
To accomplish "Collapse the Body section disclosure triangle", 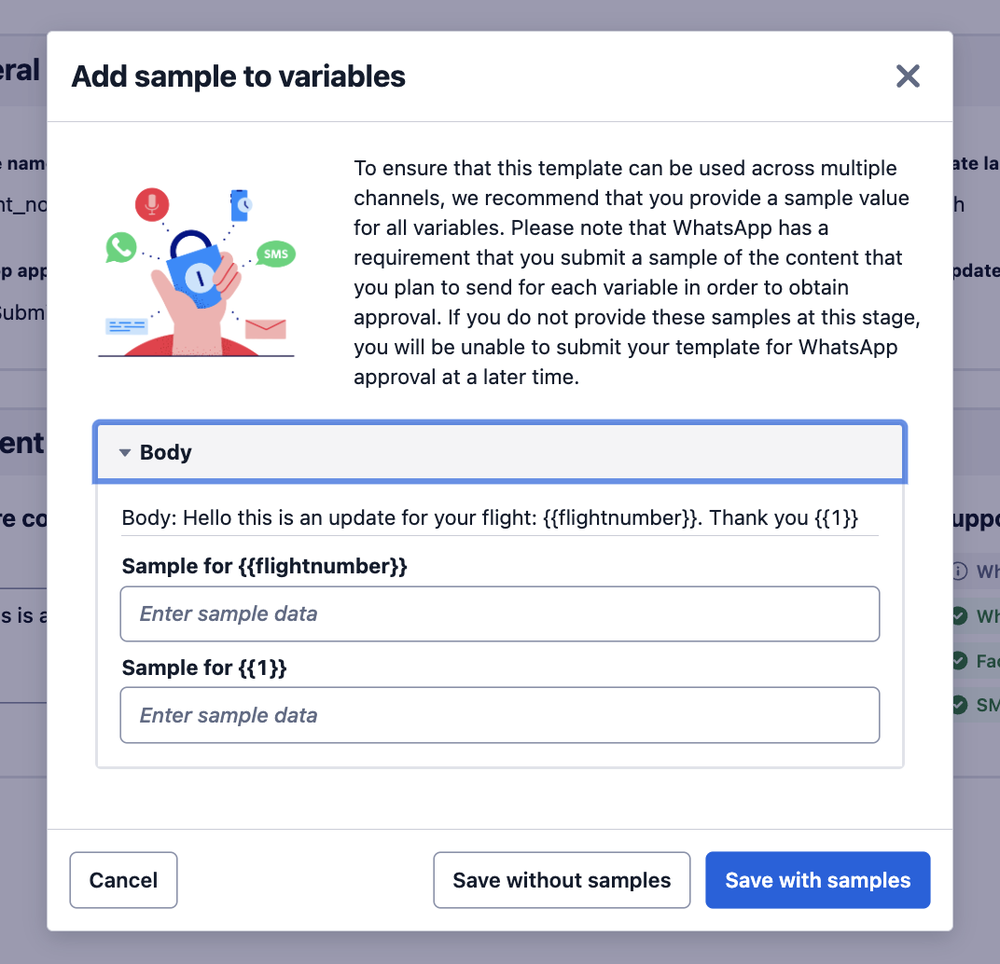I will point(125,452).
